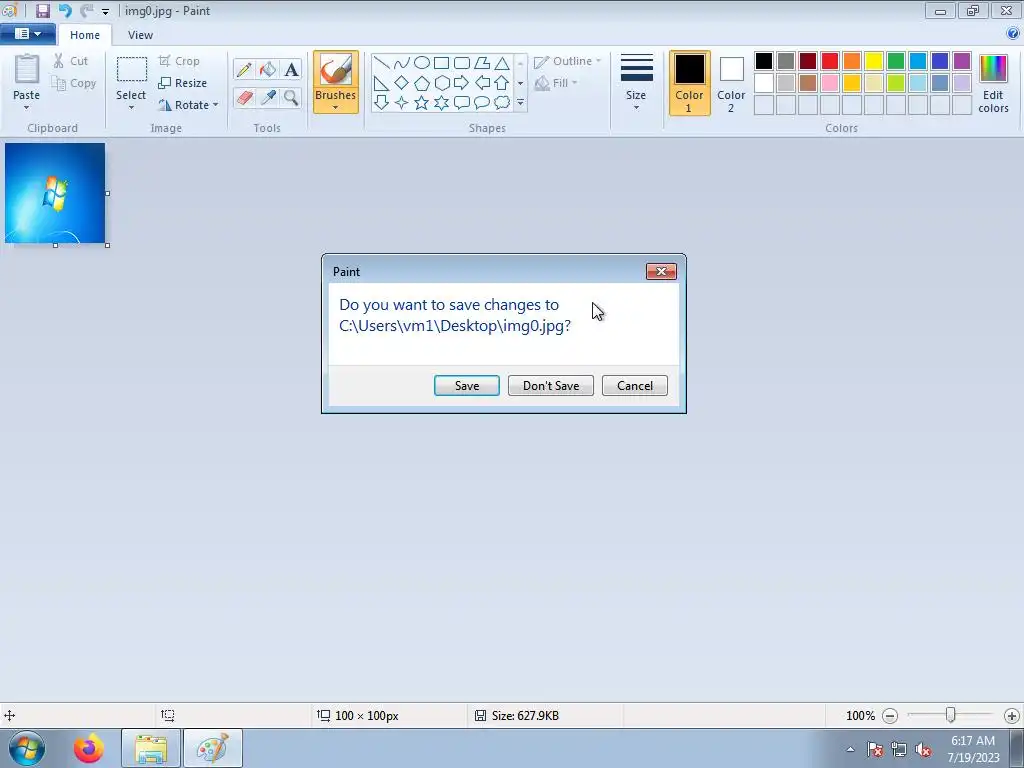Screen dimensions: 1024x768
Task: Click the Paint taskbar button
Action: (x=213, y=748)
